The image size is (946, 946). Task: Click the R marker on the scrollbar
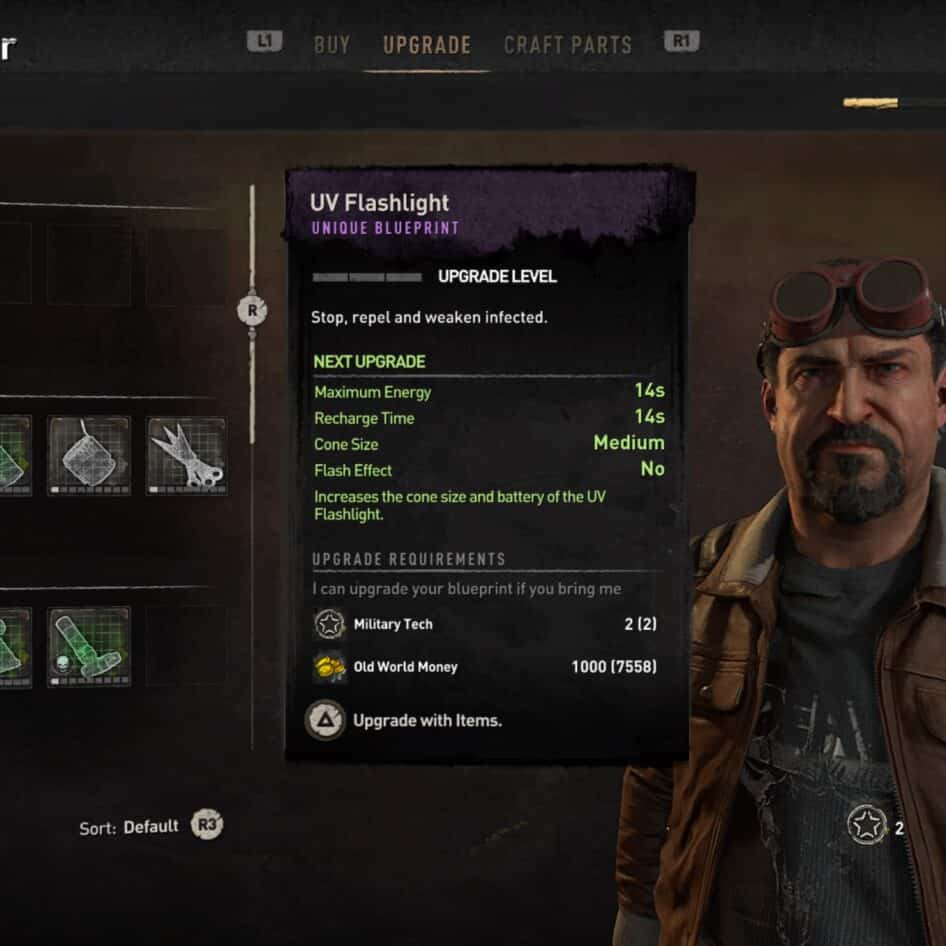tap(252, 310)
